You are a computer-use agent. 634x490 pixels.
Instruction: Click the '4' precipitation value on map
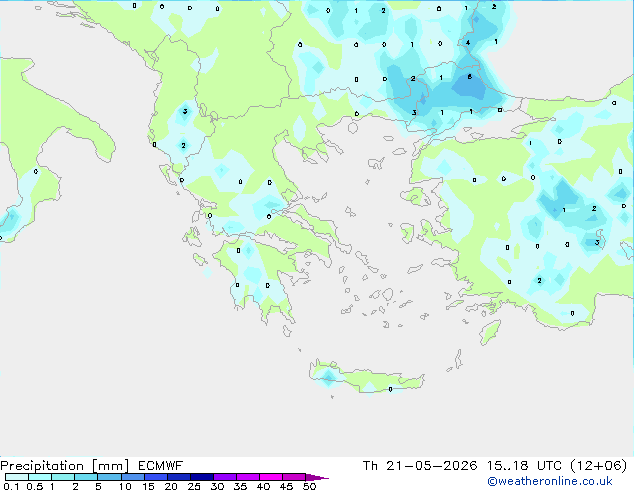click(x=468, y=42)
